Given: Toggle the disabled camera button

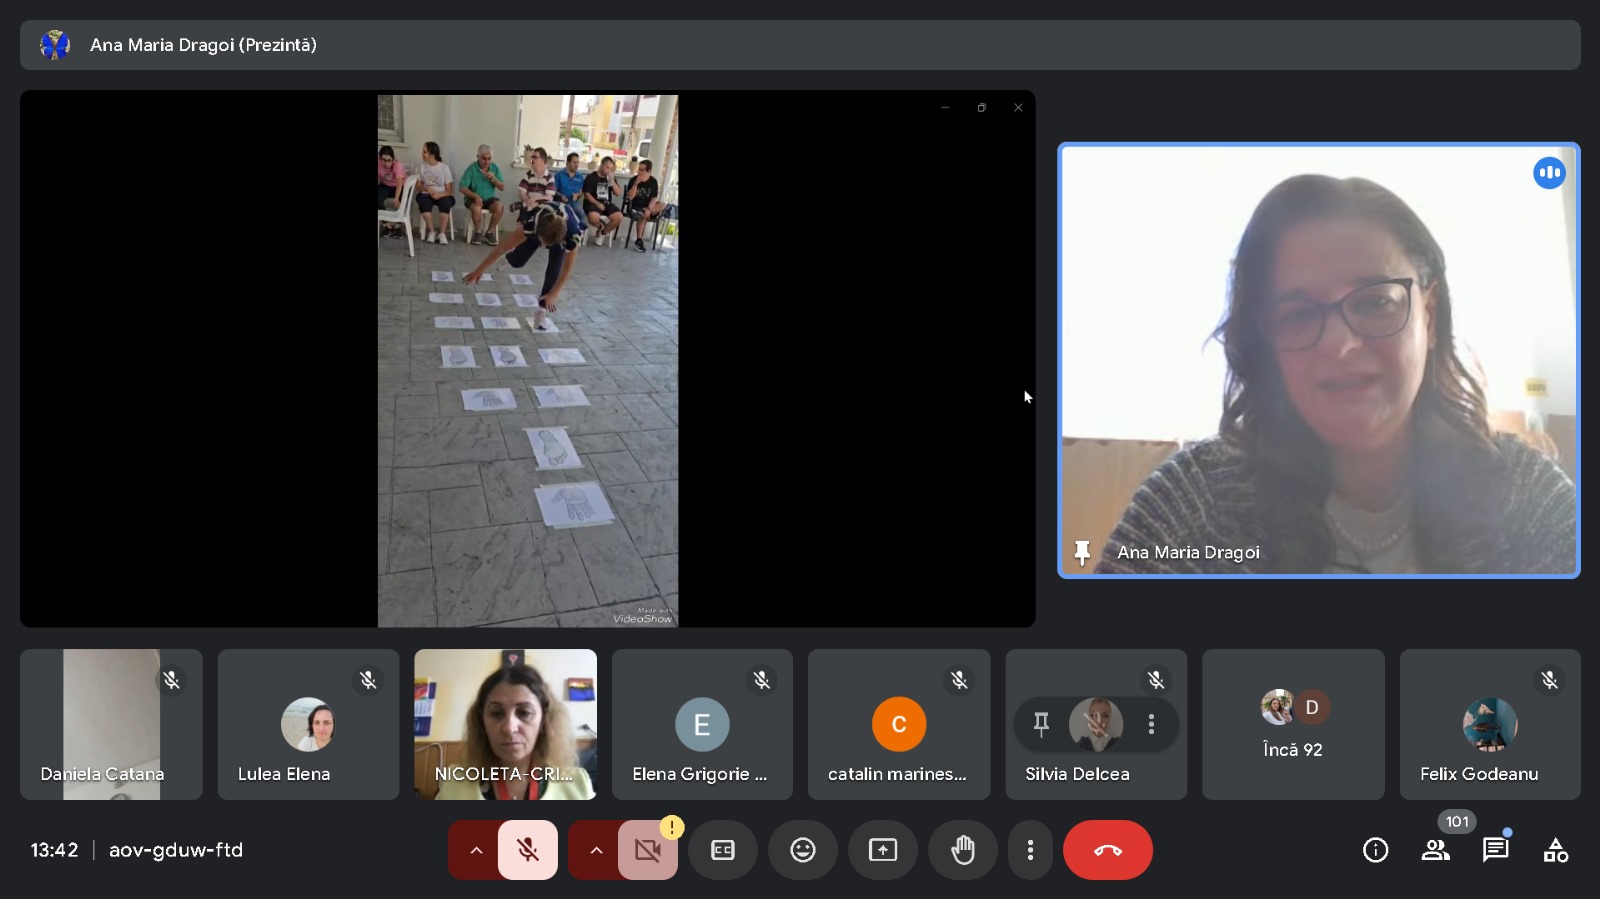Looking at the screenshot, I should (647, 850).
